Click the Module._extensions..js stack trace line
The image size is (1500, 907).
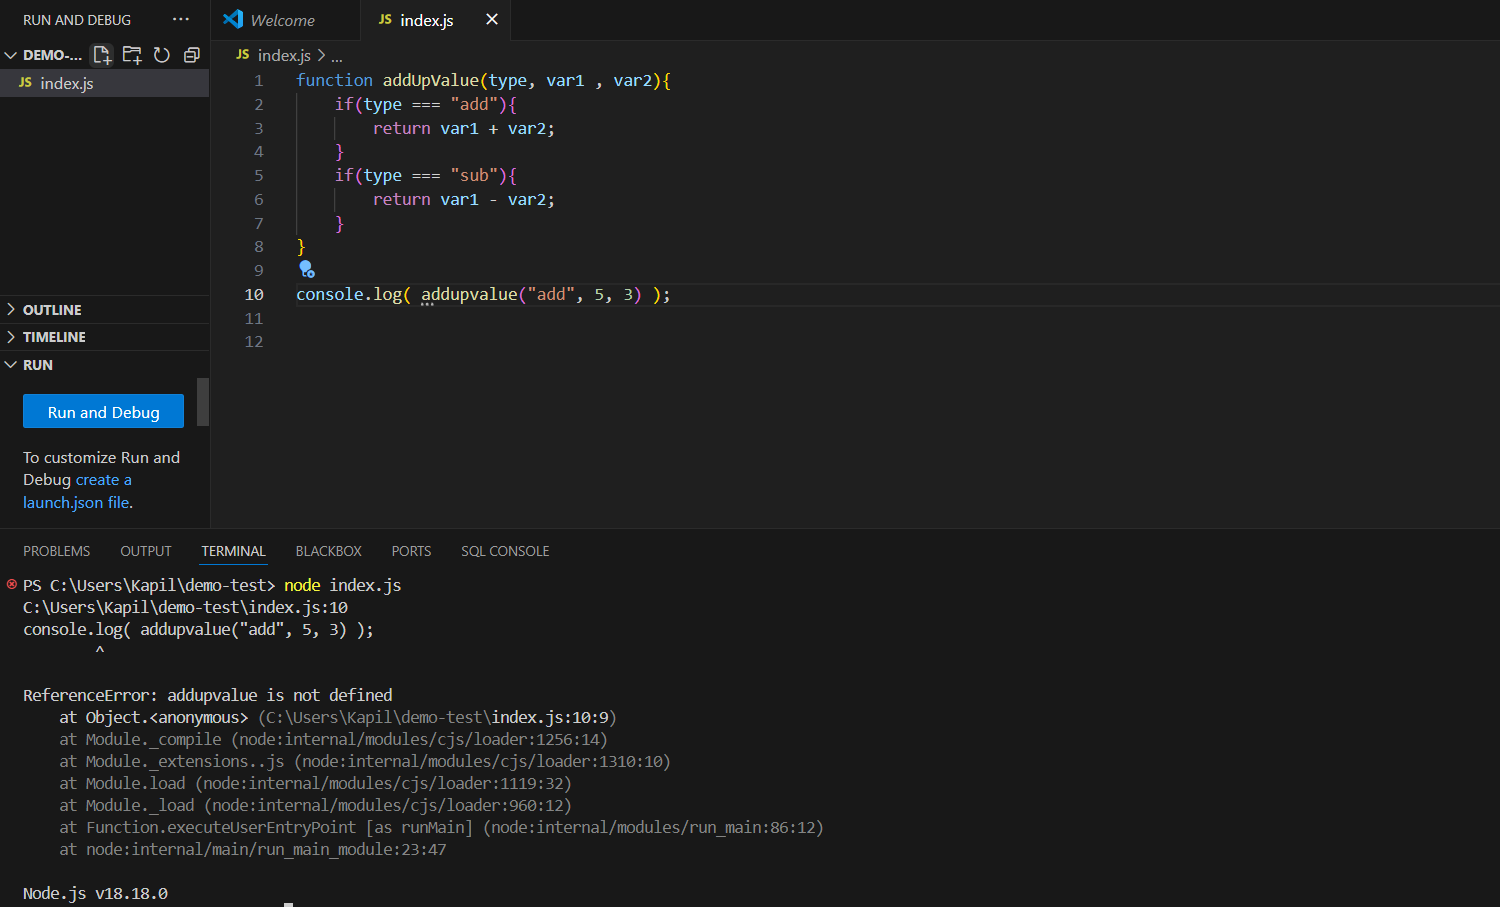click(365, 761)
